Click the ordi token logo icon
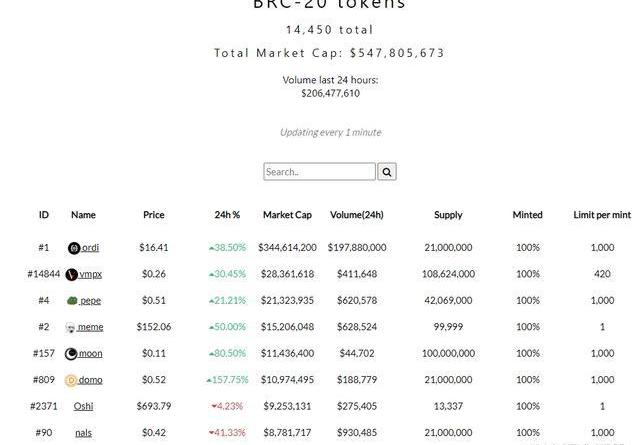Image resolution: width=640 pixels, height=445 pixels. pyautogui.click(x=74, y=248)
